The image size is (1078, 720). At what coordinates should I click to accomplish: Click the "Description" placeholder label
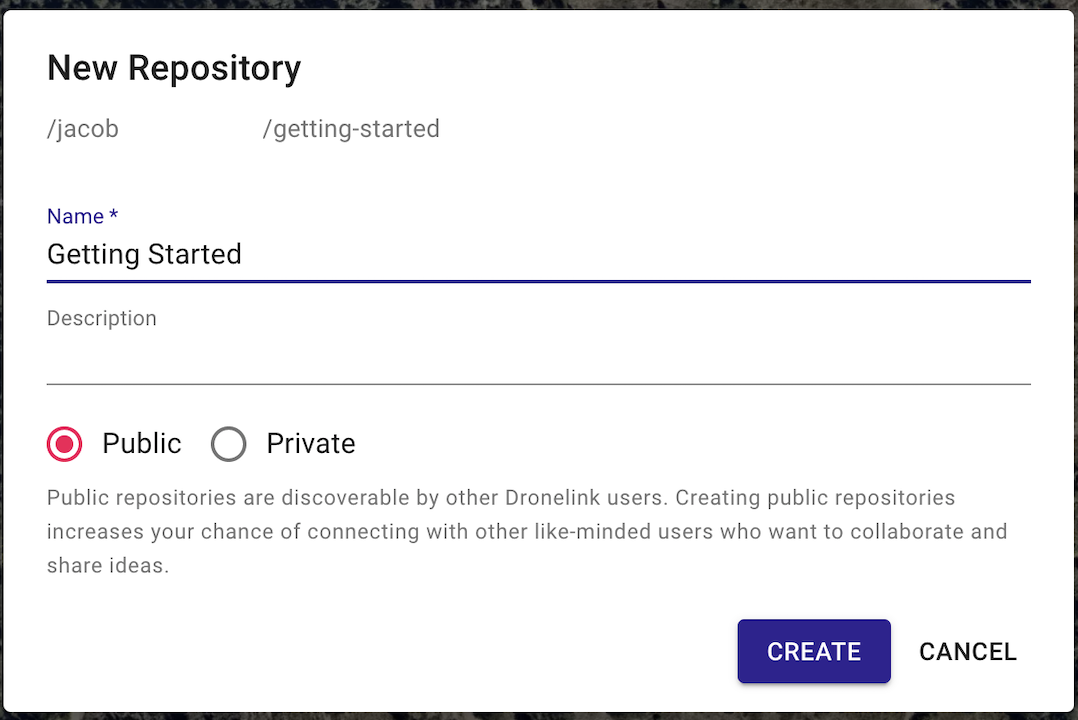(102, 318)
